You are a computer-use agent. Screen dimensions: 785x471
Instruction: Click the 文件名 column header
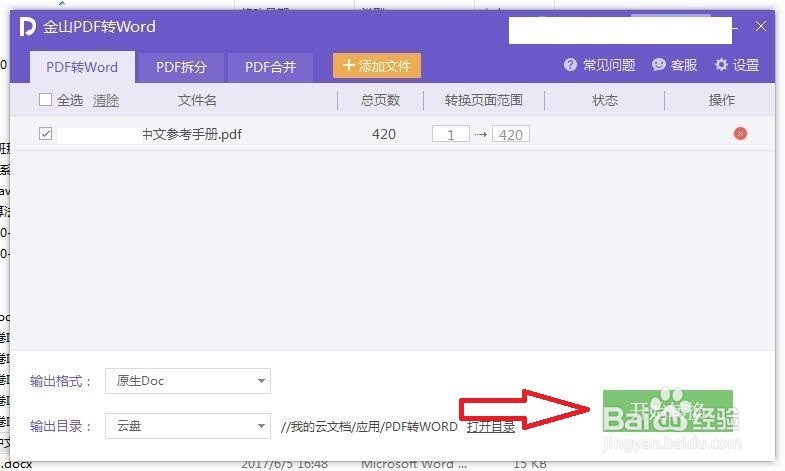point(197,100)
